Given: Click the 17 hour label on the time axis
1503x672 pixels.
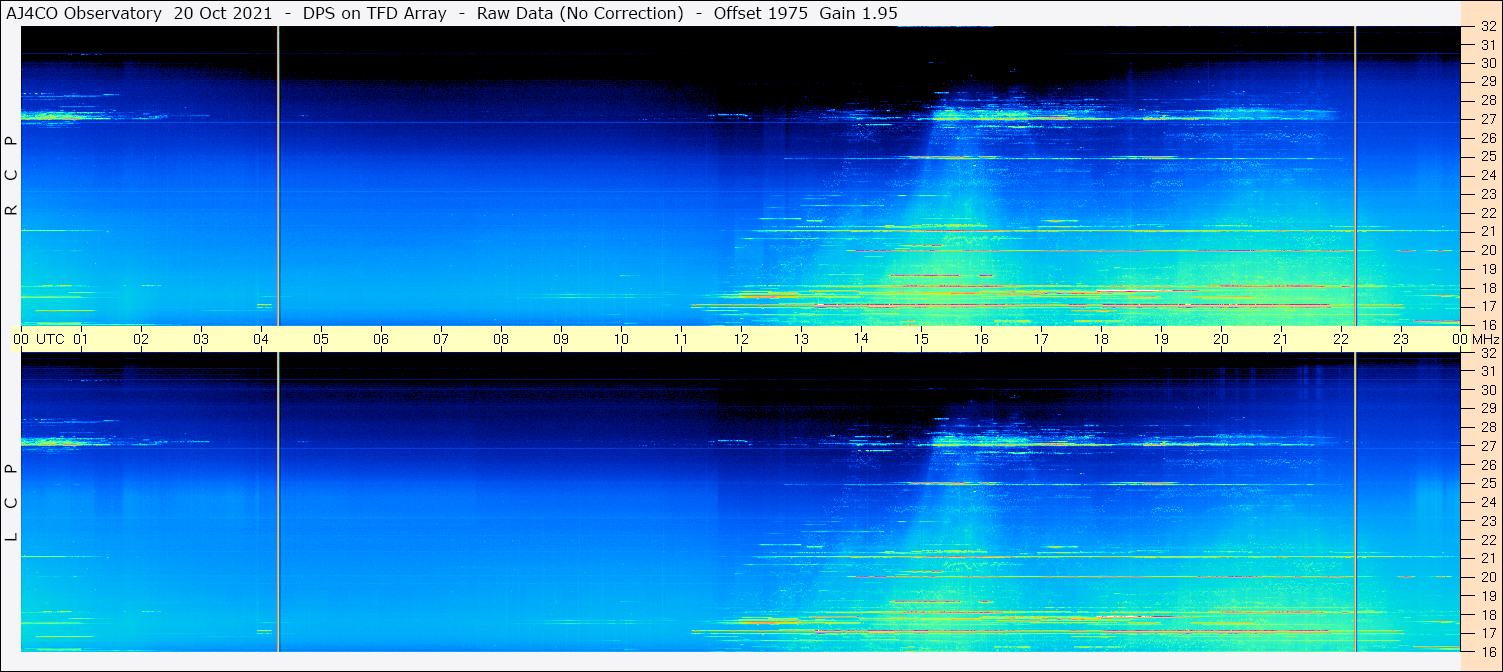Looking at the screenshot, I should (1041, 339).
